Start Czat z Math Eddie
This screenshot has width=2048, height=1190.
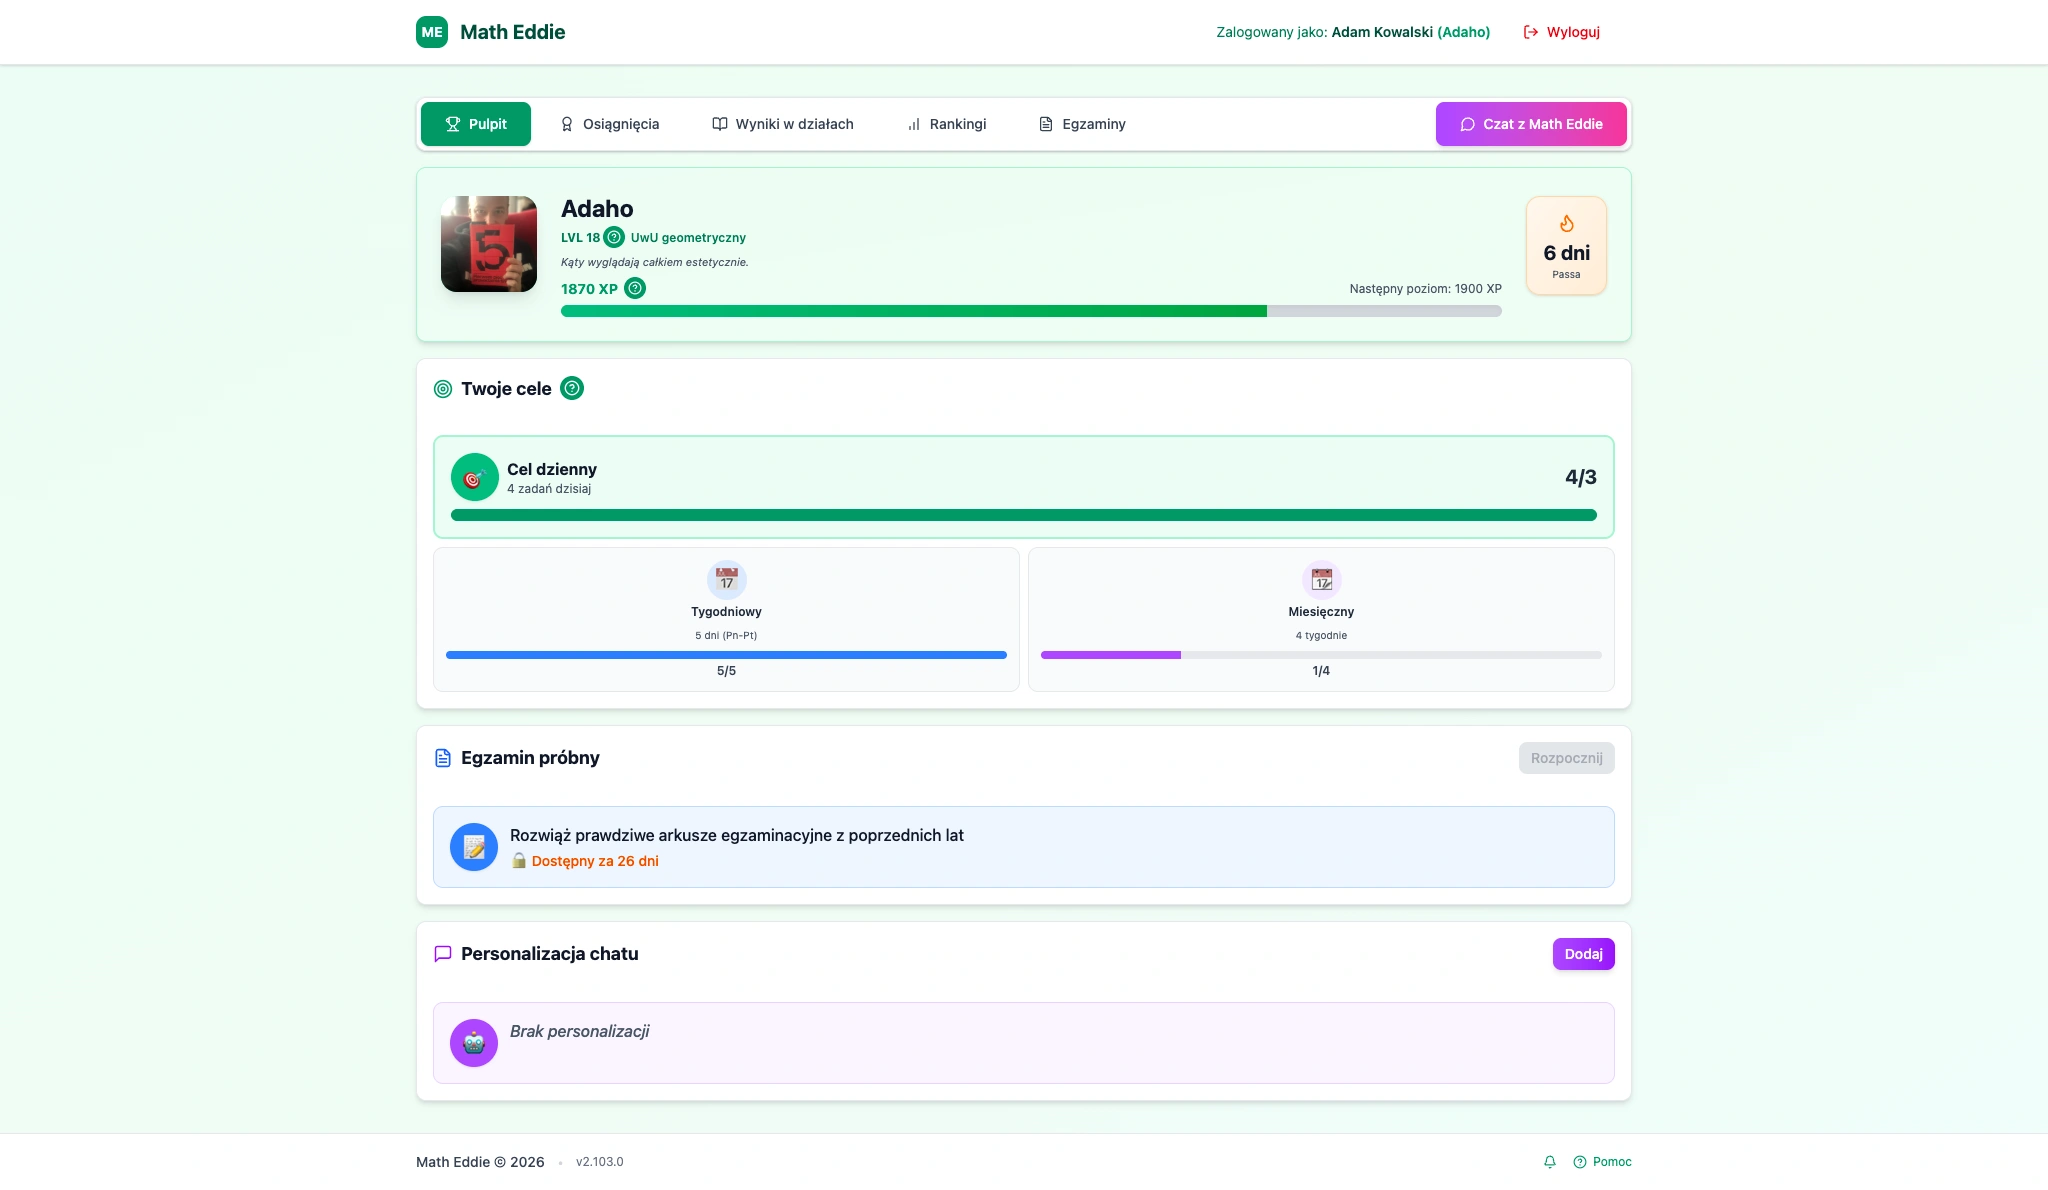pyautogui.click(x=1531, y=124)
